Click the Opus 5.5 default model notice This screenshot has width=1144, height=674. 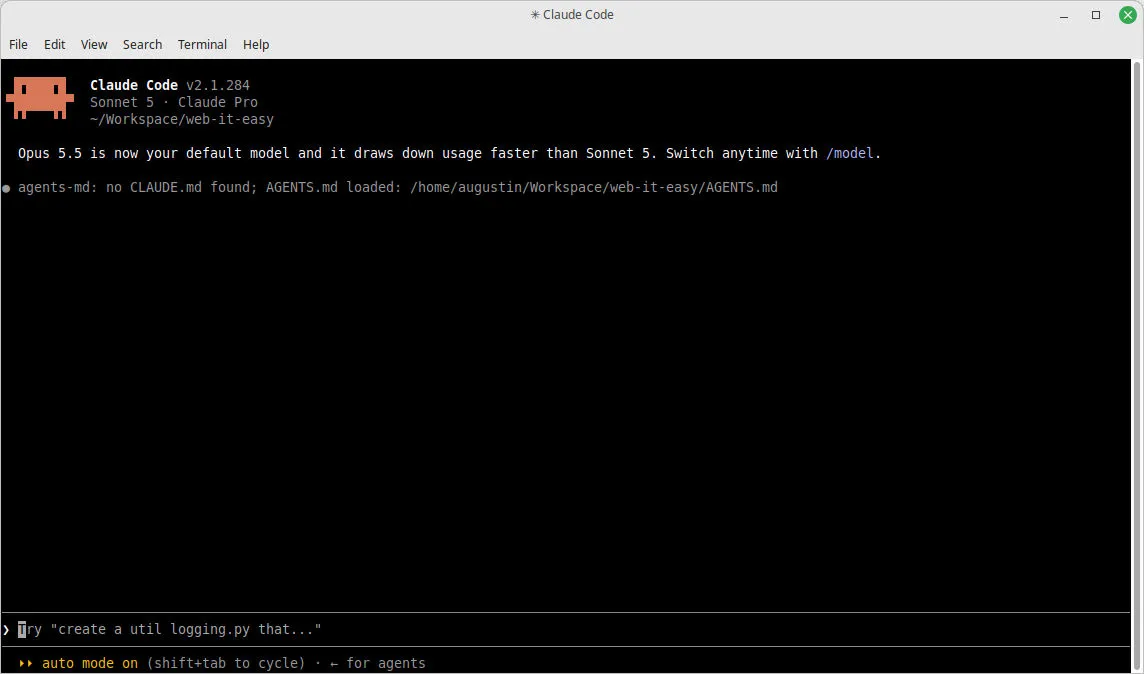point(449,153)
